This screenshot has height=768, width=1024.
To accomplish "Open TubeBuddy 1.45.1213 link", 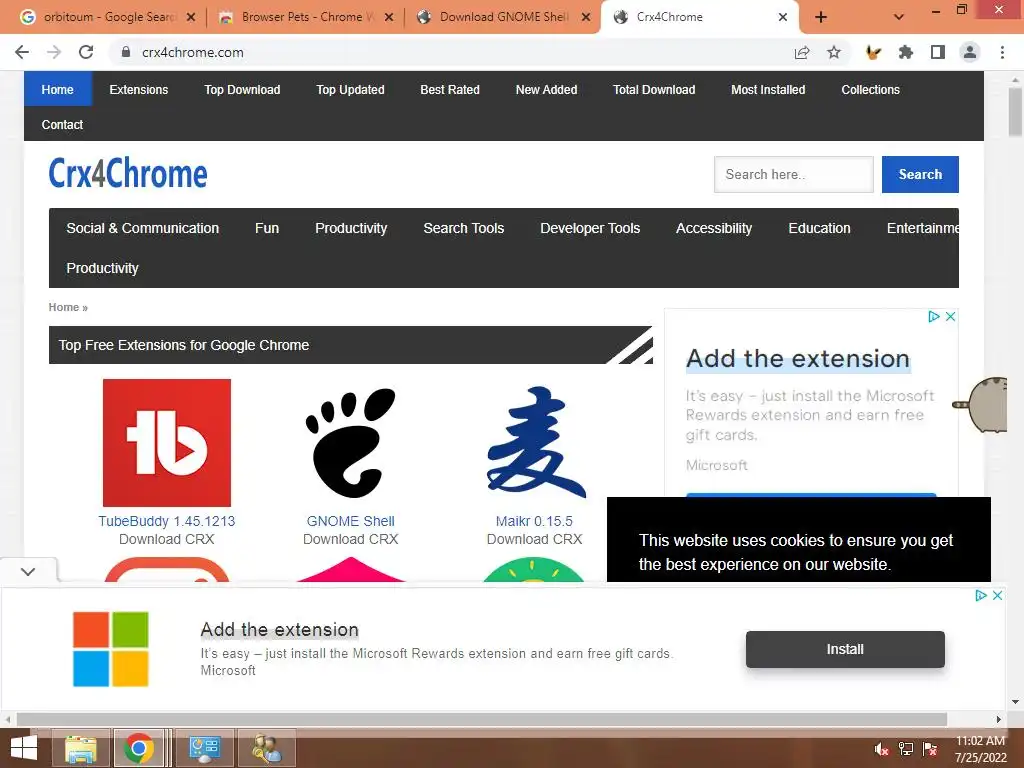I will click(167, 521).
